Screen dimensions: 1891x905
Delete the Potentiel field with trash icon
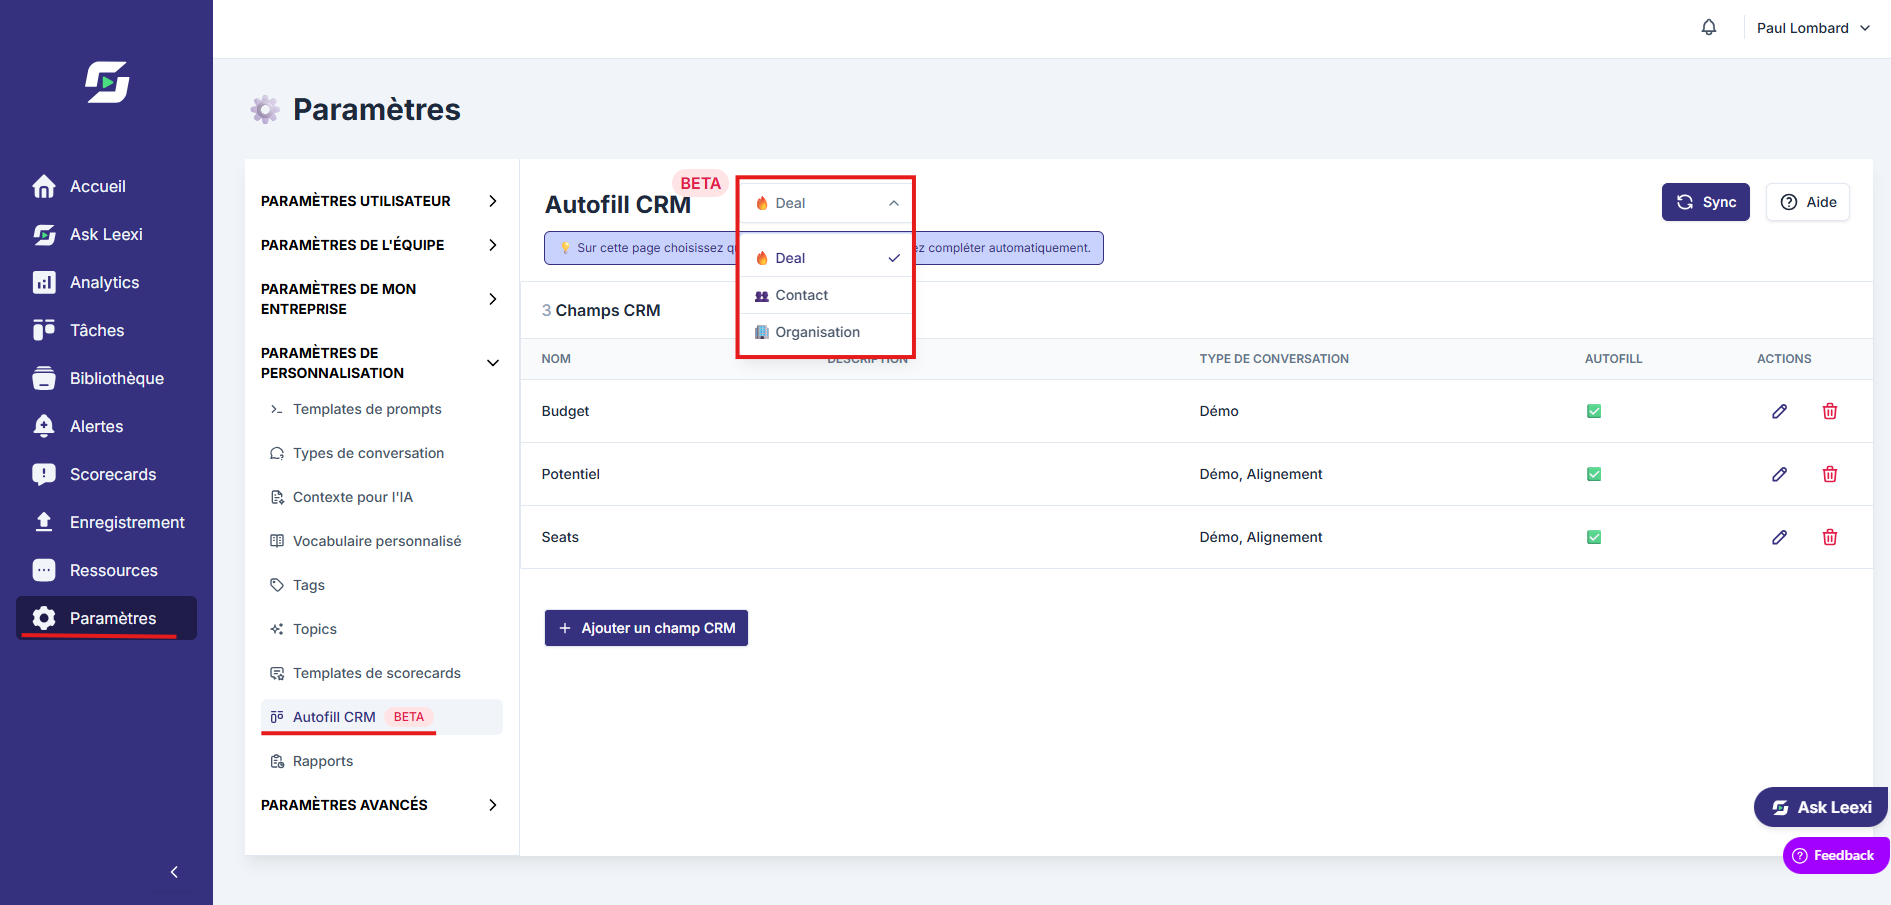click(1829, 474)
